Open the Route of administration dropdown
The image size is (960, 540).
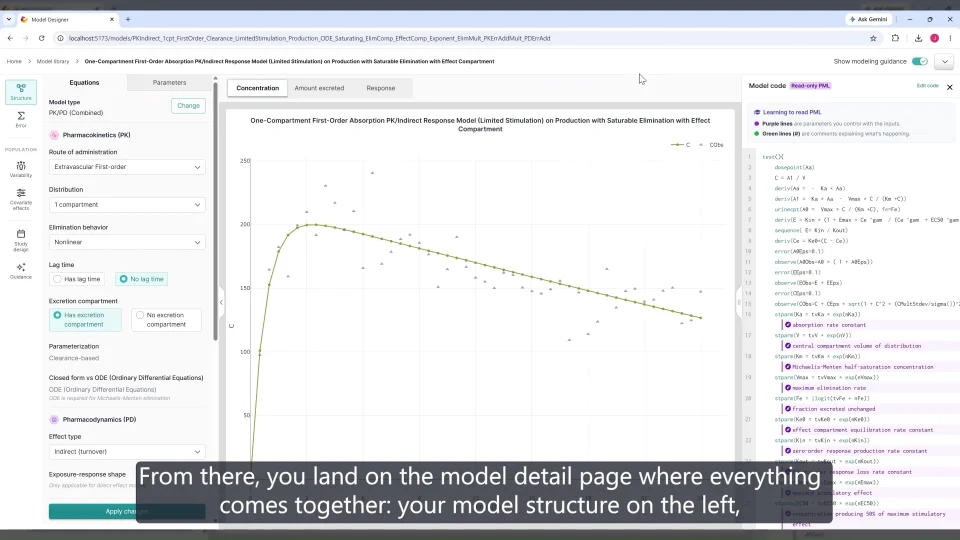[127, 167]
